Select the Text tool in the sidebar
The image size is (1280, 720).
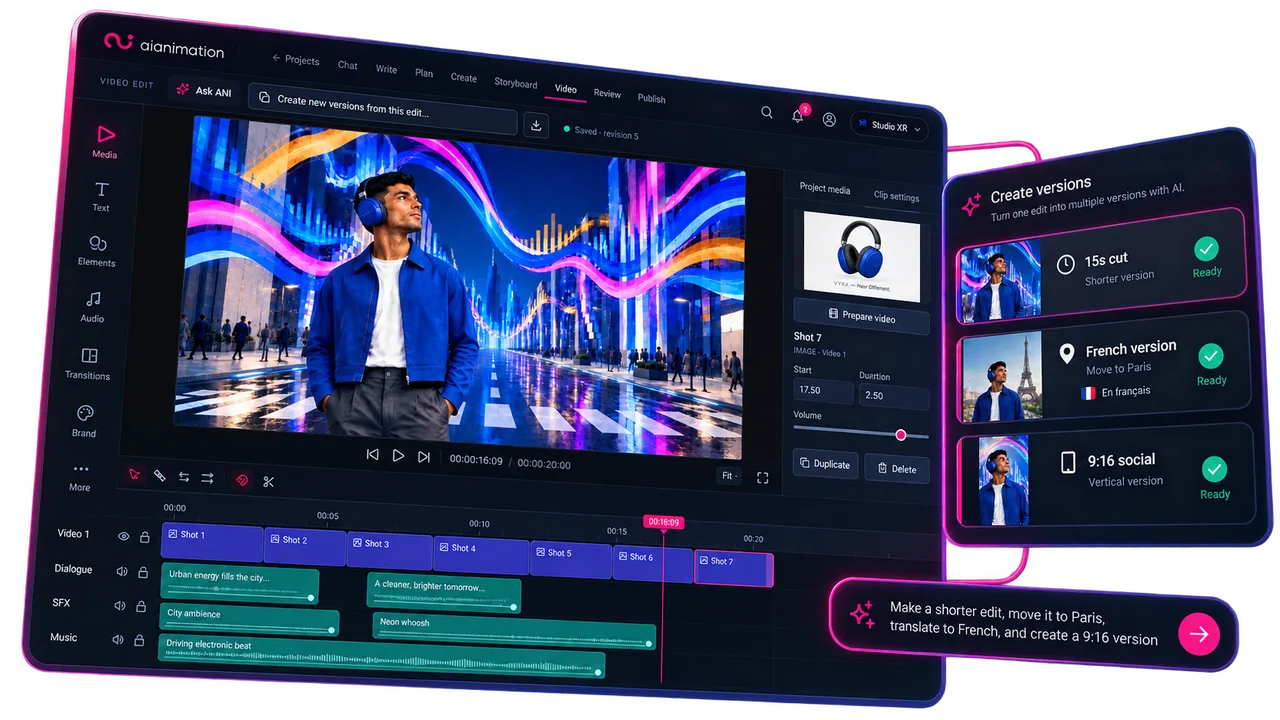(101, 196)
